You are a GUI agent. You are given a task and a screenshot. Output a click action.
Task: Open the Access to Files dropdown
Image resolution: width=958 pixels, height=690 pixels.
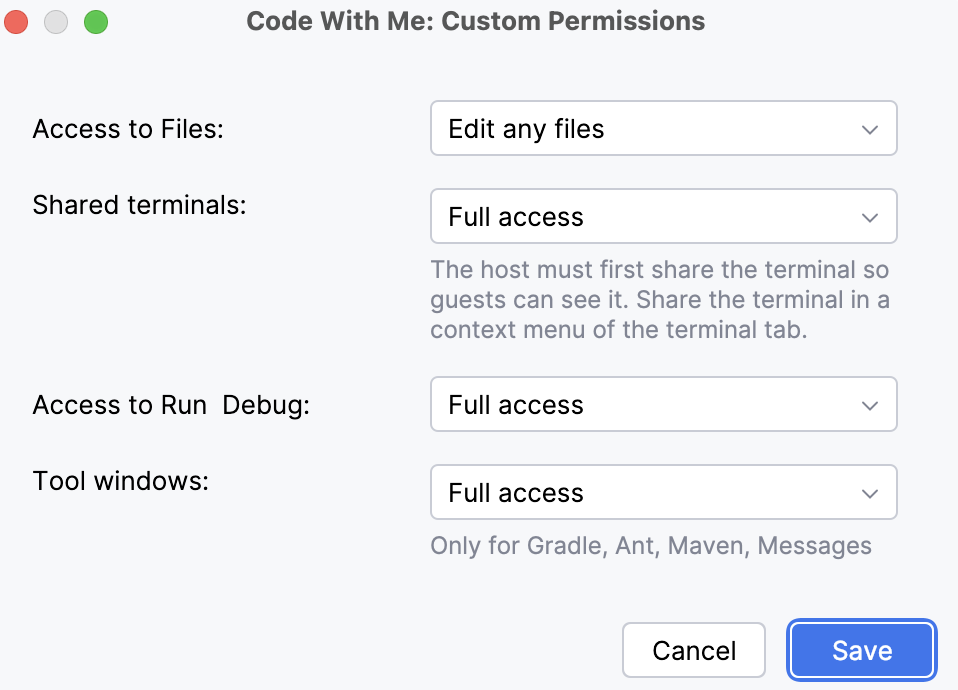point(663,128)
